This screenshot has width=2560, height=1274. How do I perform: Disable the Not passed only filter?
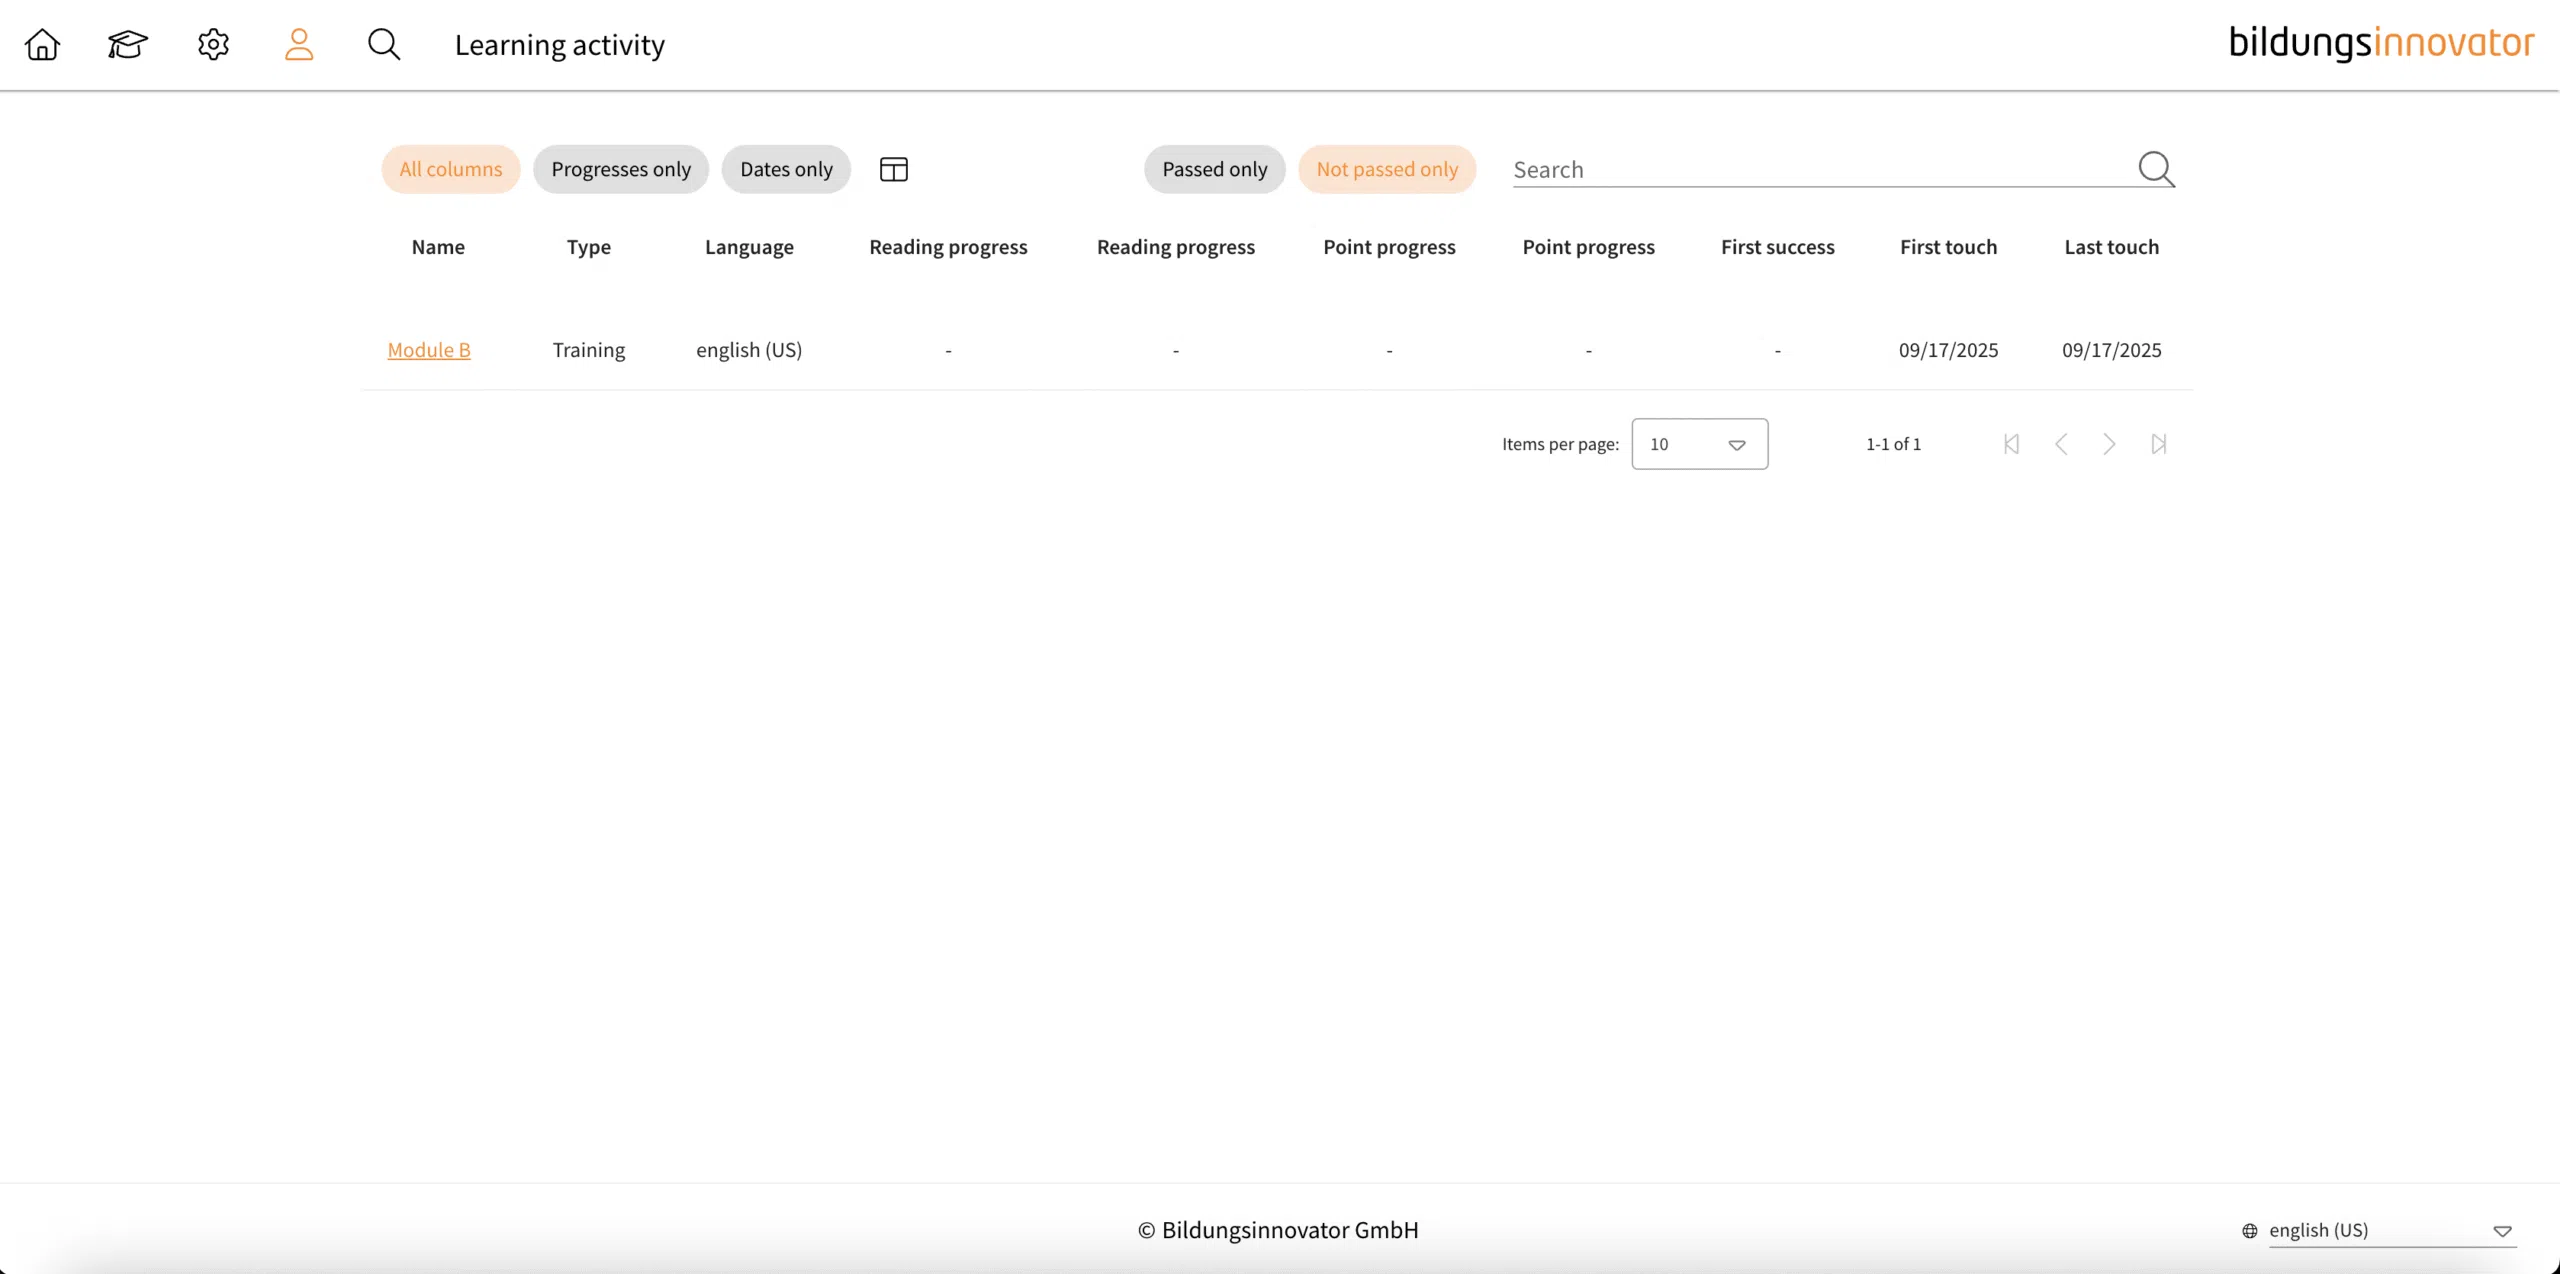click(1387, 169)
